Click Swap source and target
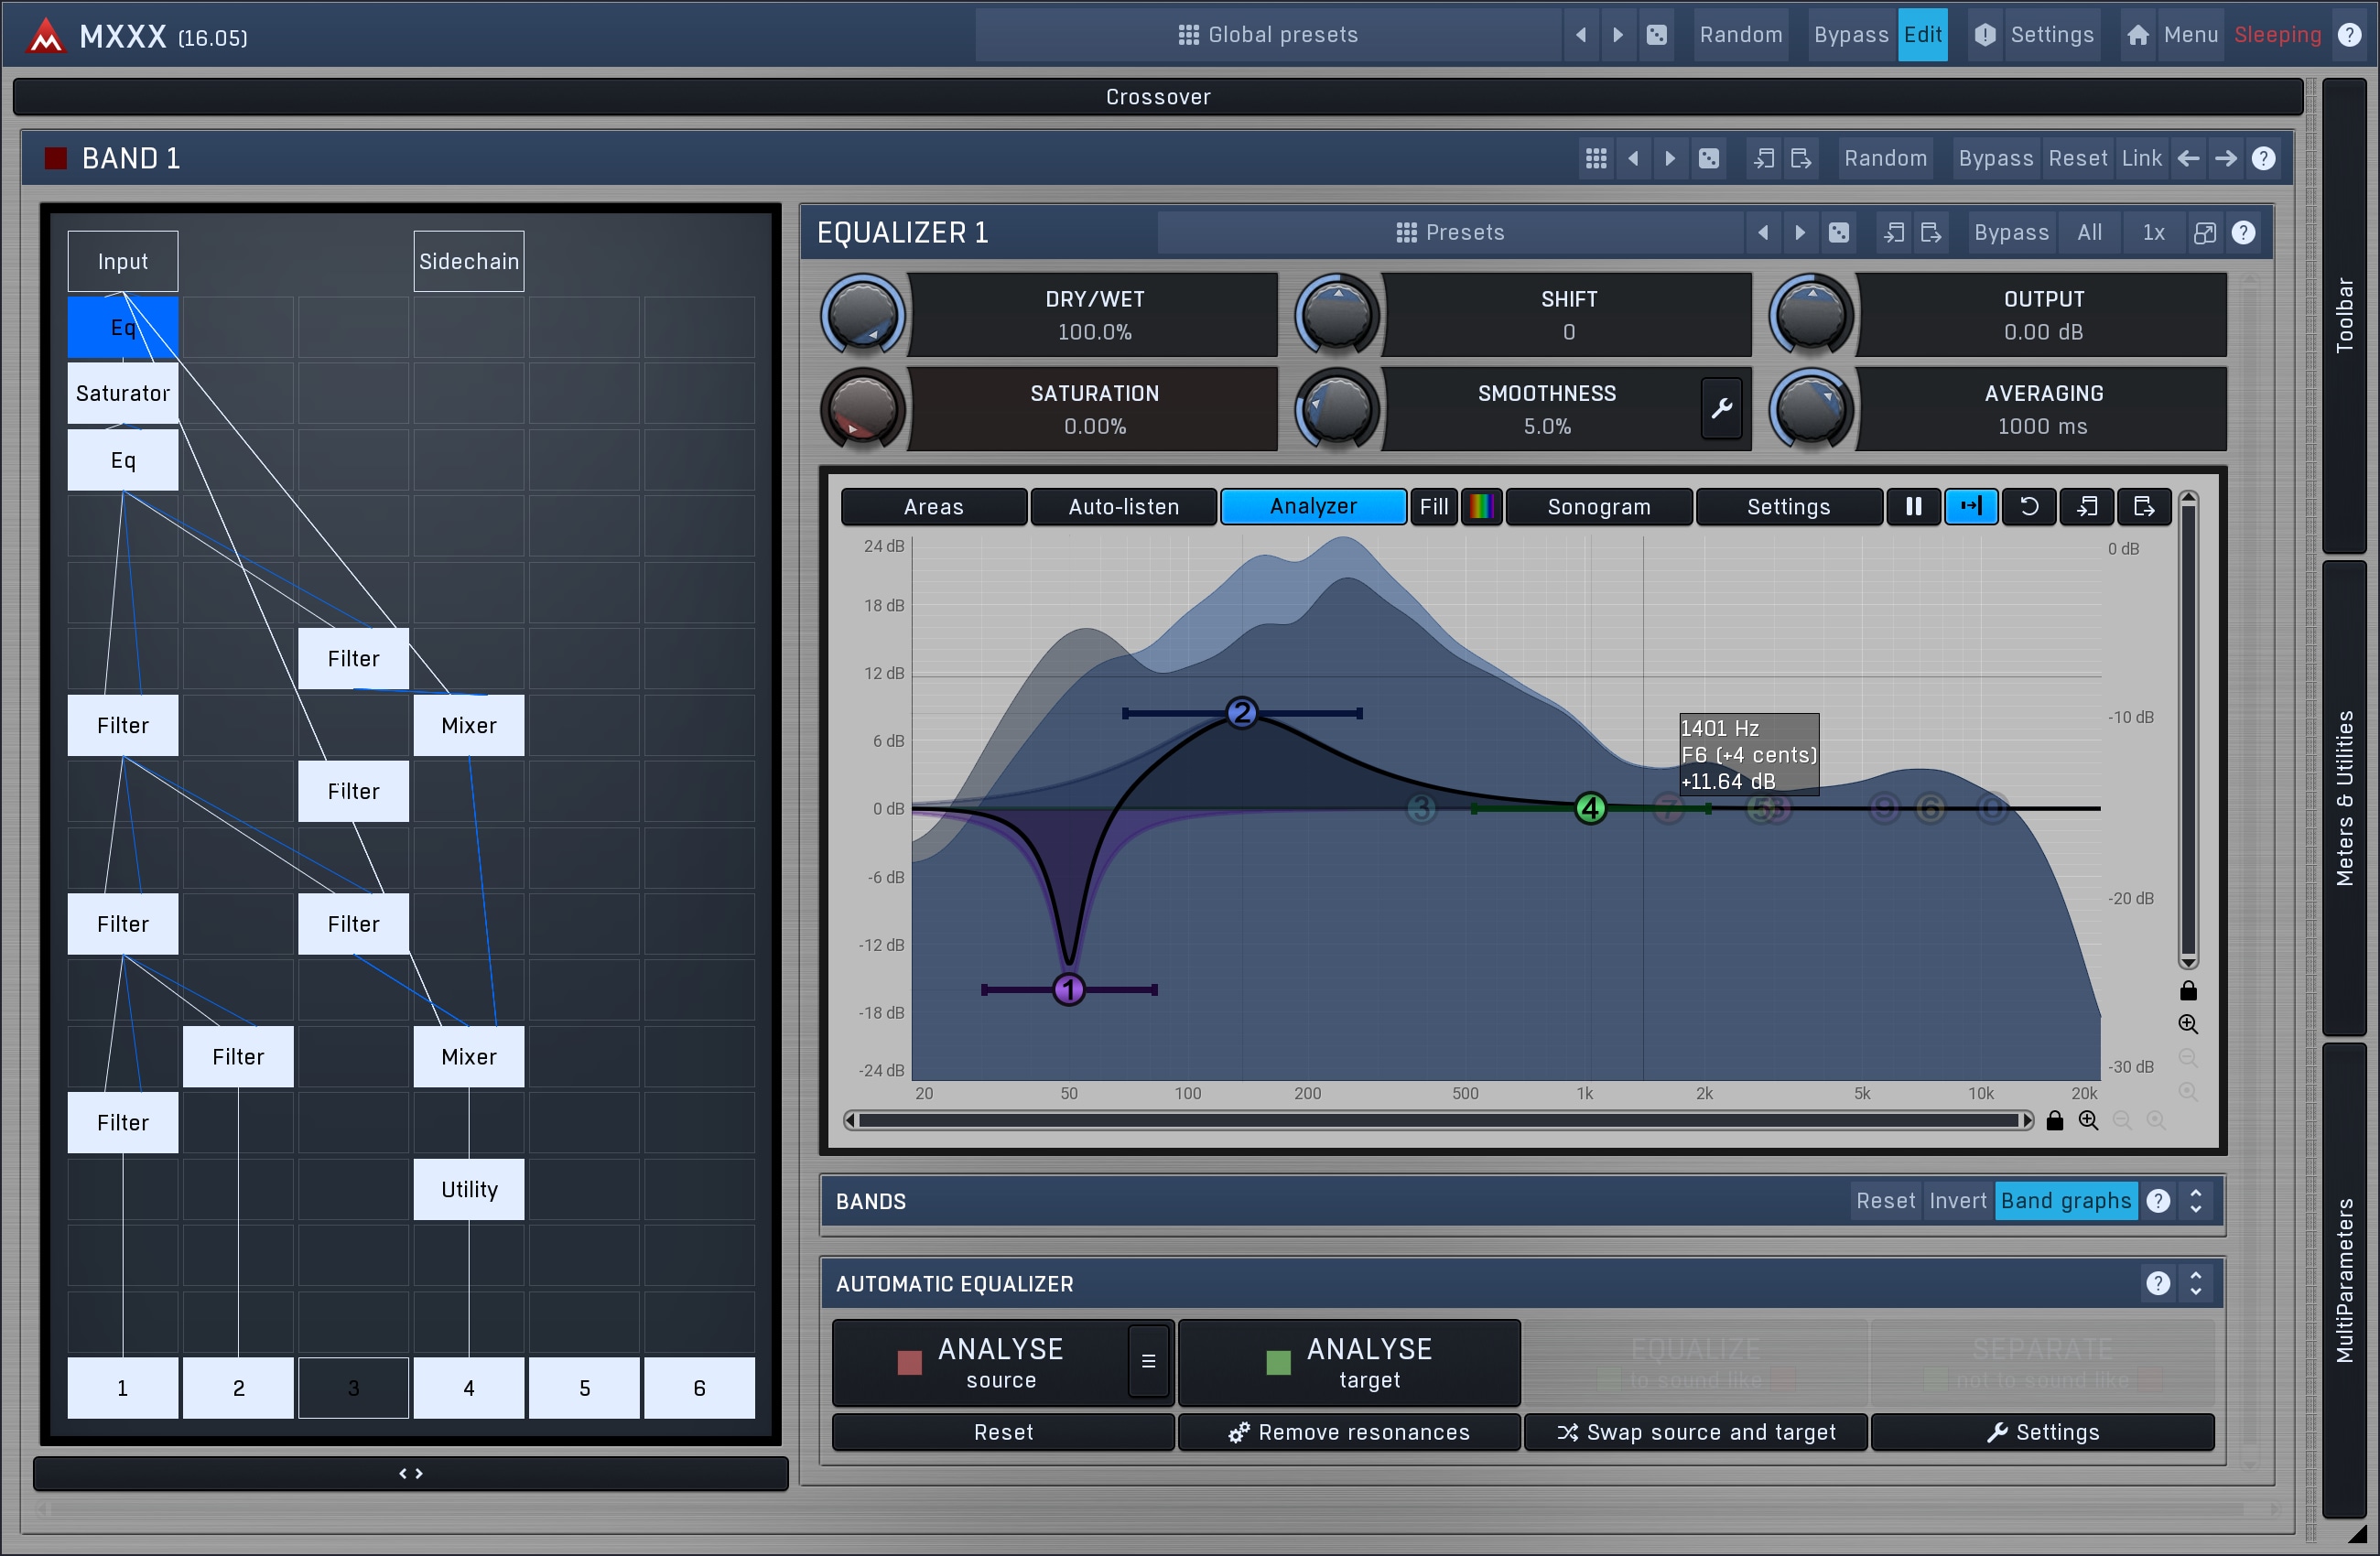Screen dimensions: 2380x1556 1695,1432
